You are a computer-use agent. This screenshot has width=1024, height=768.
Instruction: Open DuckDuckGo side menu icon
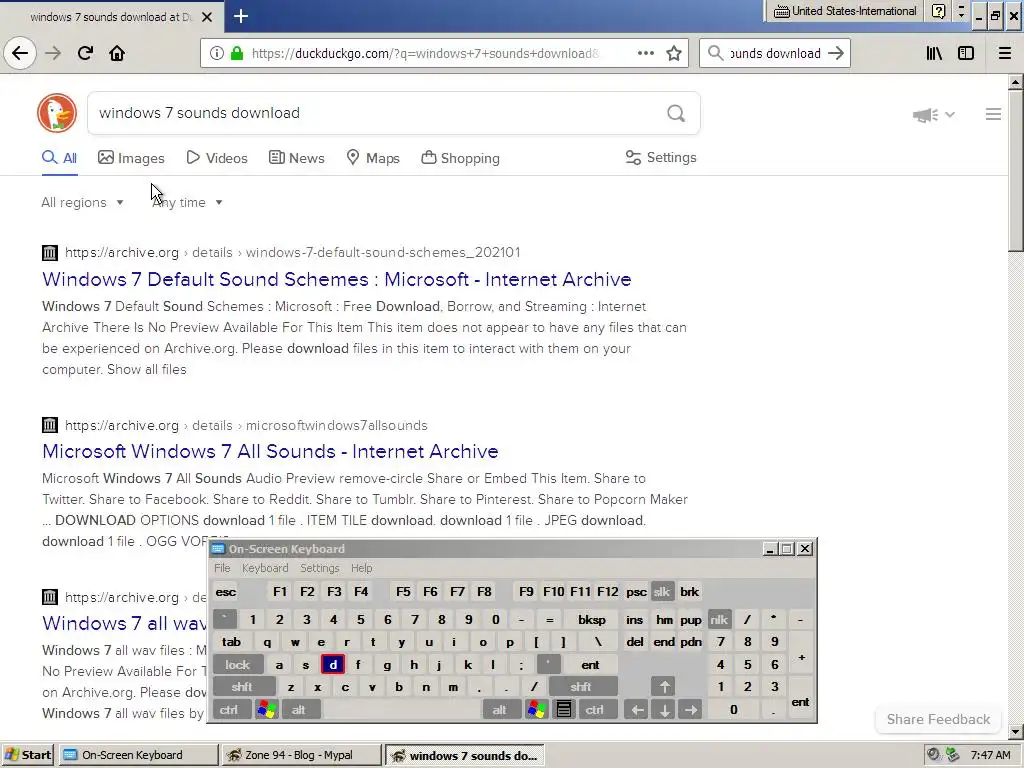[993, 114]
